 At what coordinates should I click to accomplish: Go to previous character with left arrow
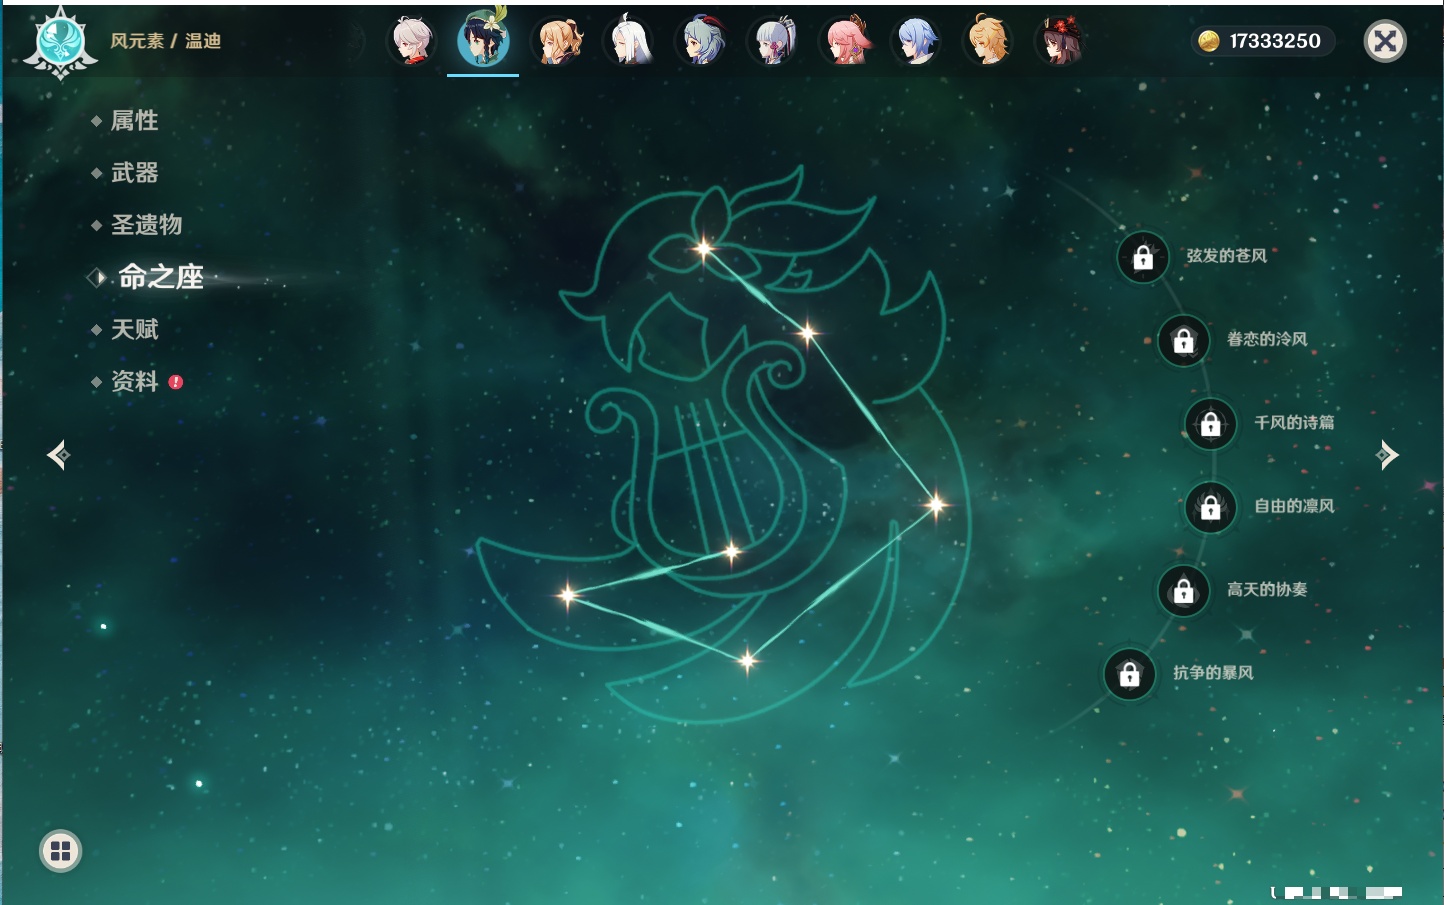coord(58,455)
